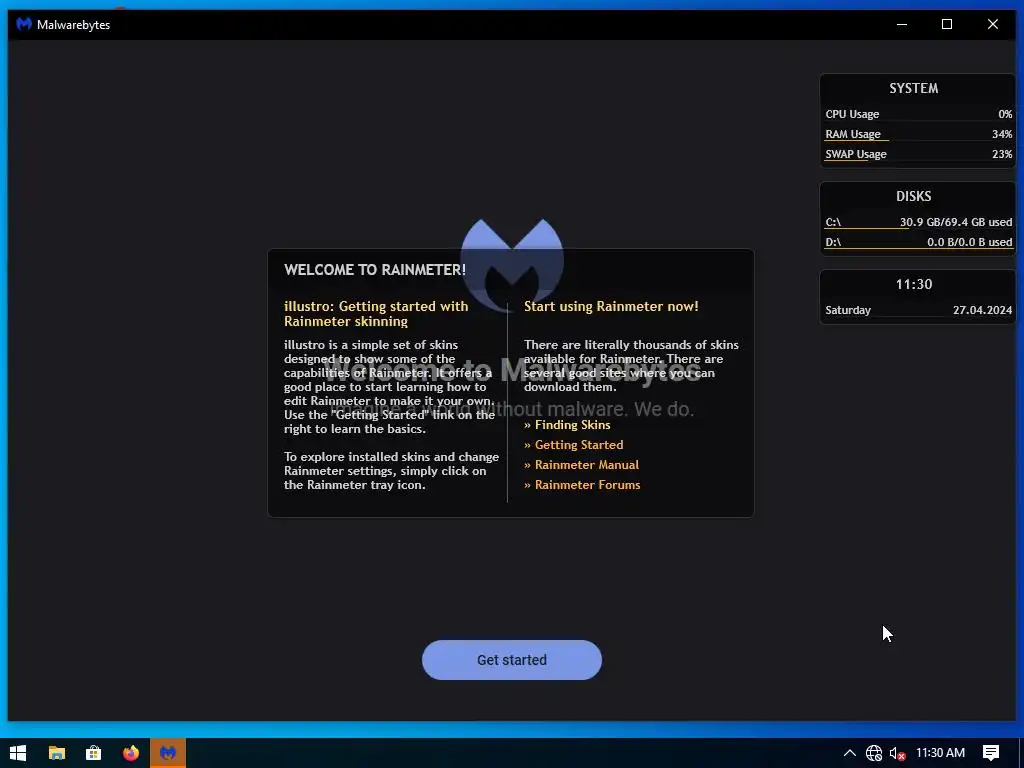Click the 11:30 clock skin time
Screen dimensions: 1024x768
pos(914,284)
